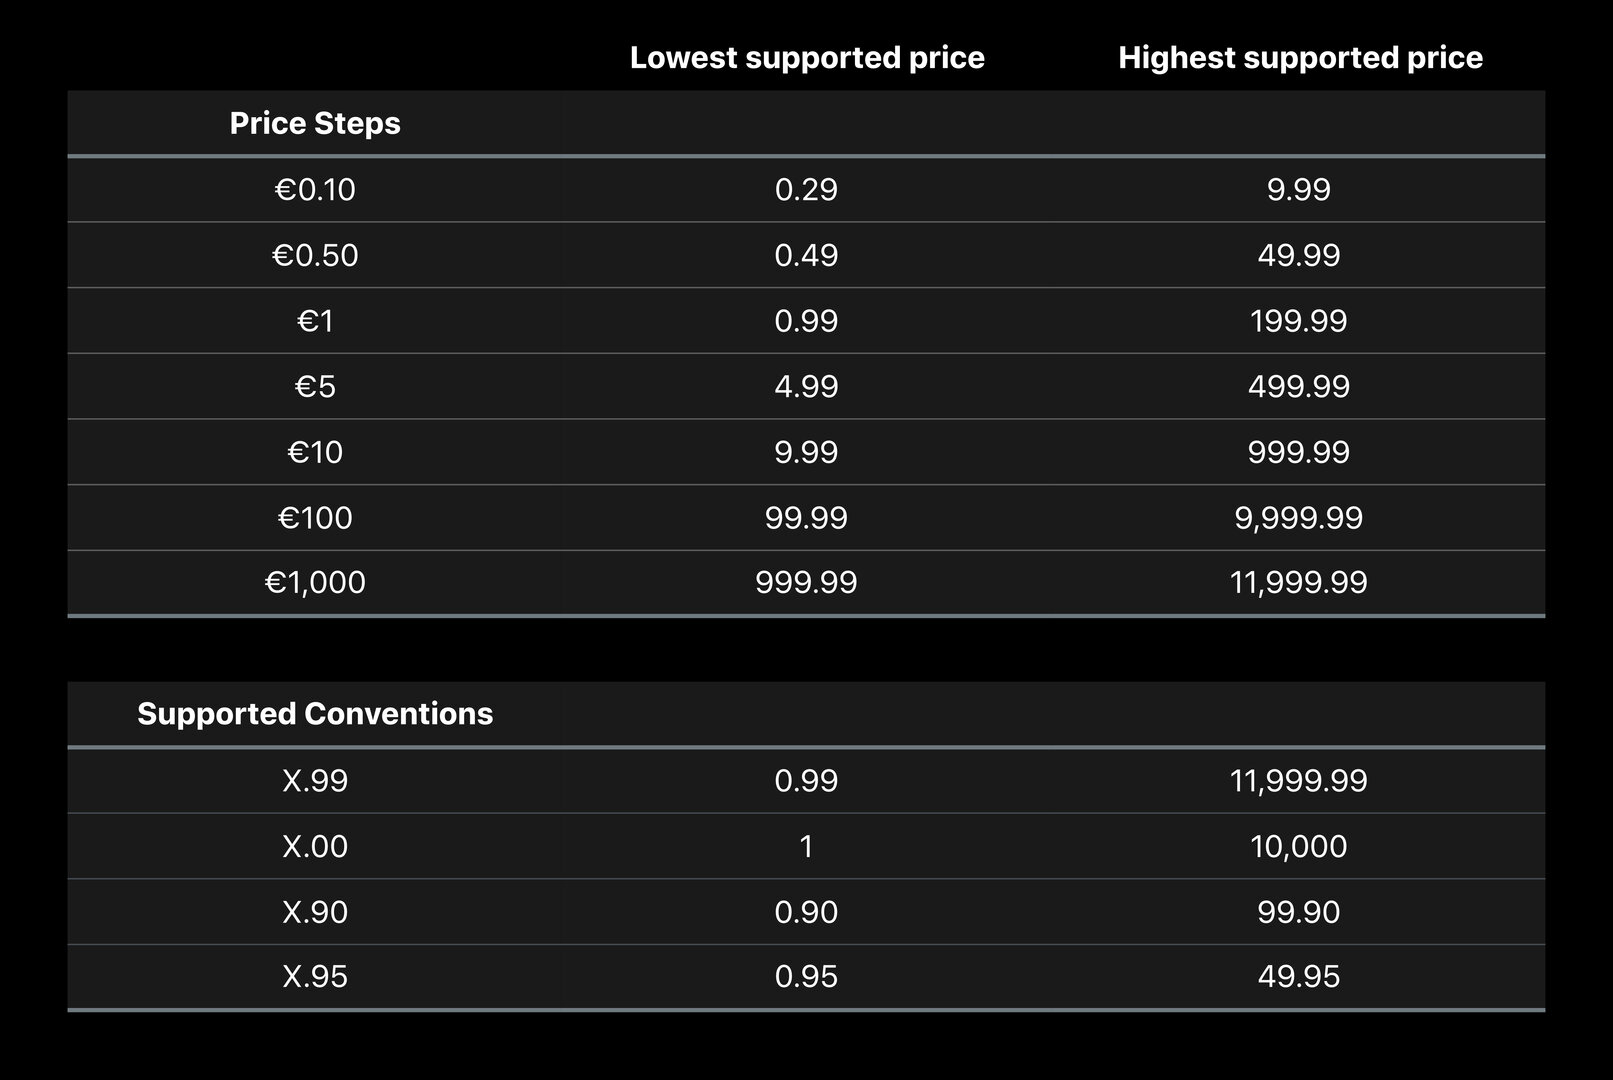
Task: Click the 0.29 lowest price value
Action: 806,189
